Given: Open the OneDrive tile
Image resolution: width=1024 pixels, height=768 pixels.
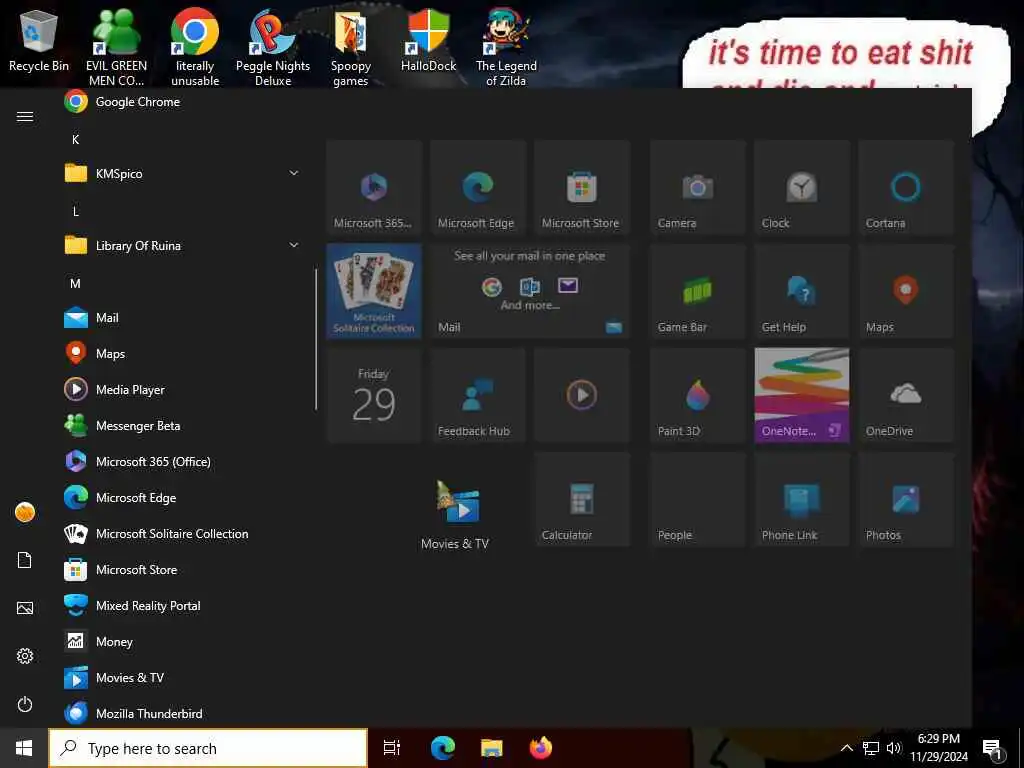Looking at the screenshot, I should tap(906, 395).
